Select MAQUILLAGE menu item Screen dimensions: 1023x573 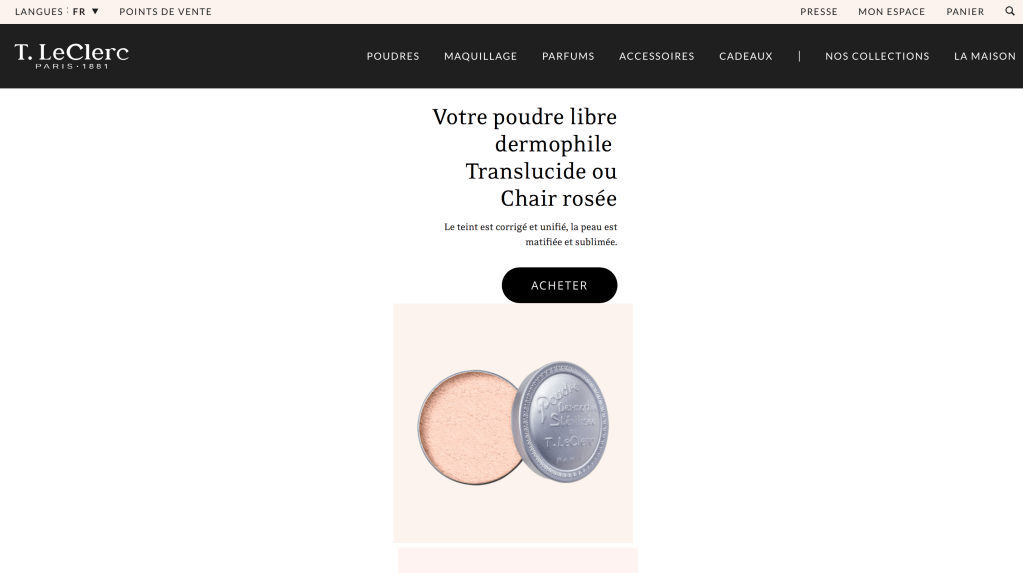(480, 56)
